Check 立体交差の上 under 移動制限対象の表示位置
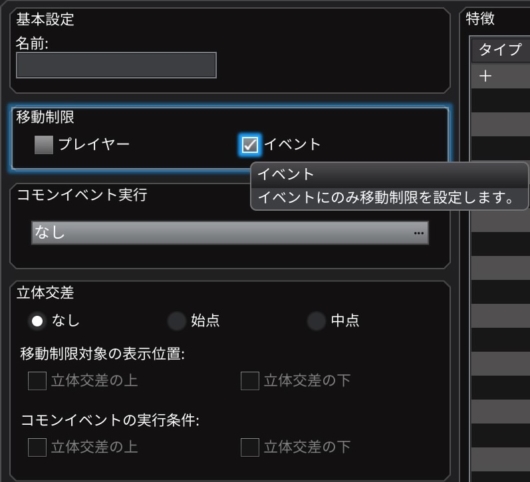Image resolution: width=530 pixels, height=482 pixels. tap(37, 381)
